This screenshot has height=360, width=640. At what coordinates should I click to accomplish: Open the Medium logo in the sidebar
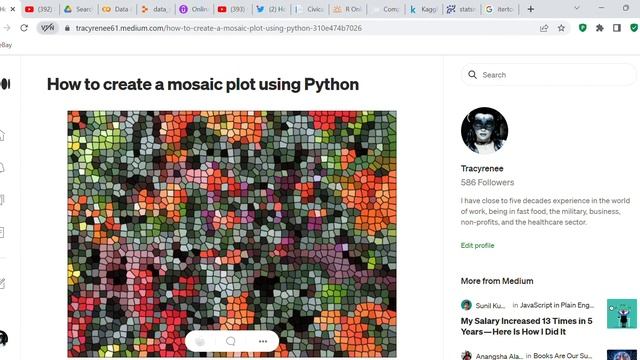(x=5, y=84)
